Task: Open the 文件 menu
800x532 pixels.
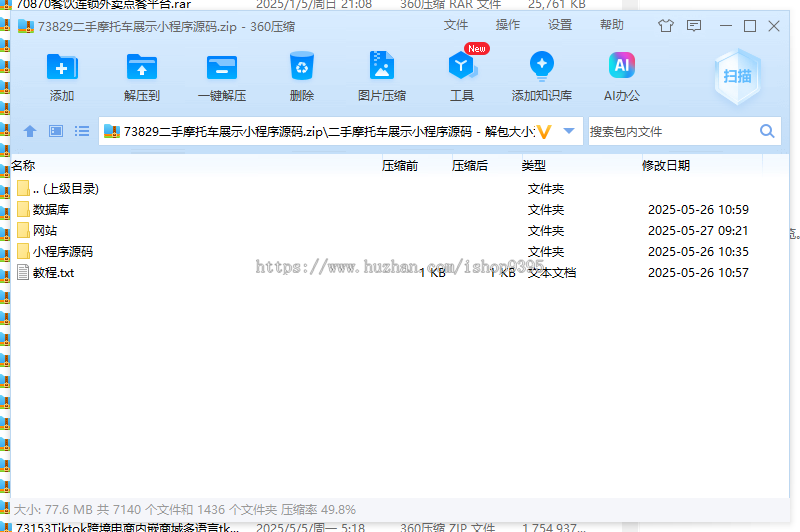Action: click(456, 25)
